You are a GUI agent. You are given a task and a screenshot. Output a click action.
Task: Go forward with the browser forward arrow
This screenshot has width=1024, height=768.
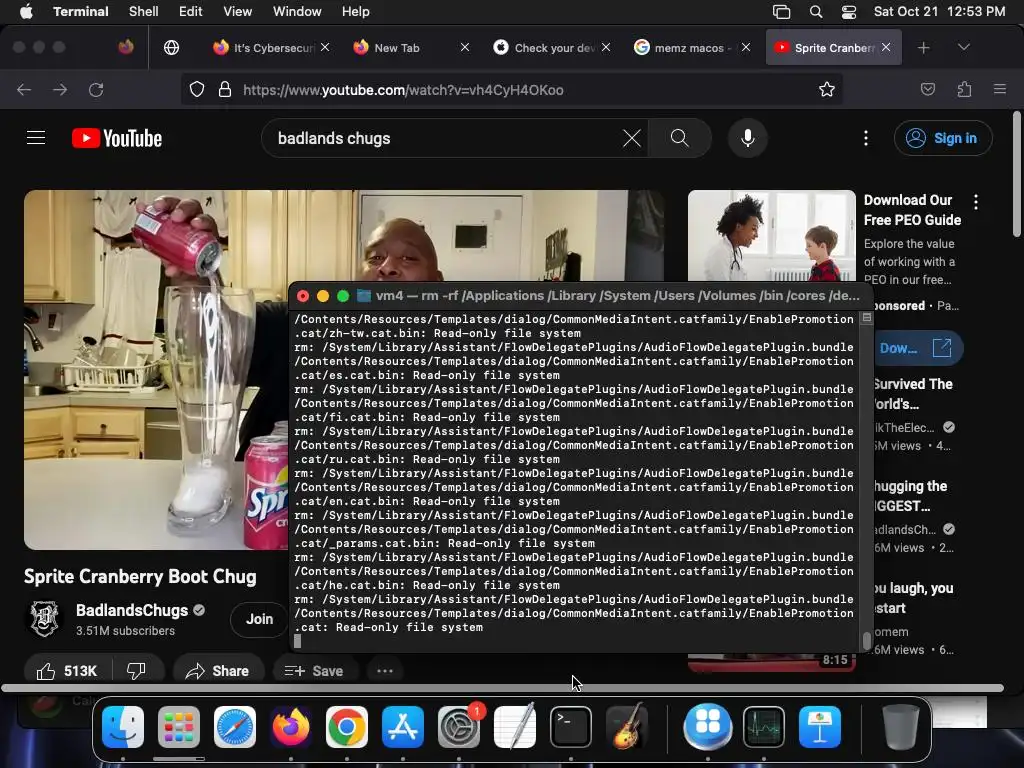(60, 89)
